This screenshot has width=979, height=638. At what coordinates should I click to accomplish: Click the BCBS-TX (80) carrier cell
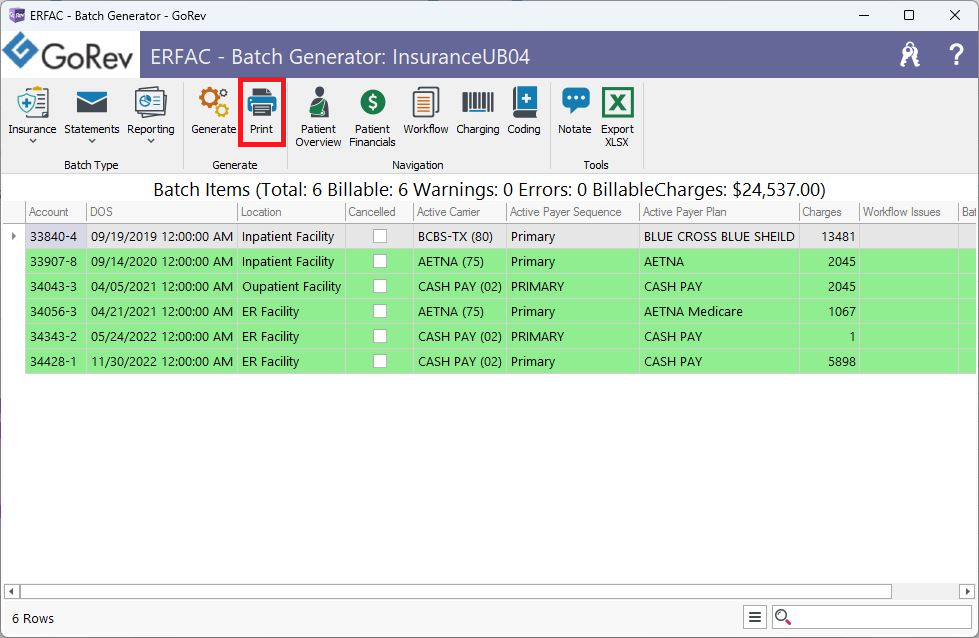[460, 236]
